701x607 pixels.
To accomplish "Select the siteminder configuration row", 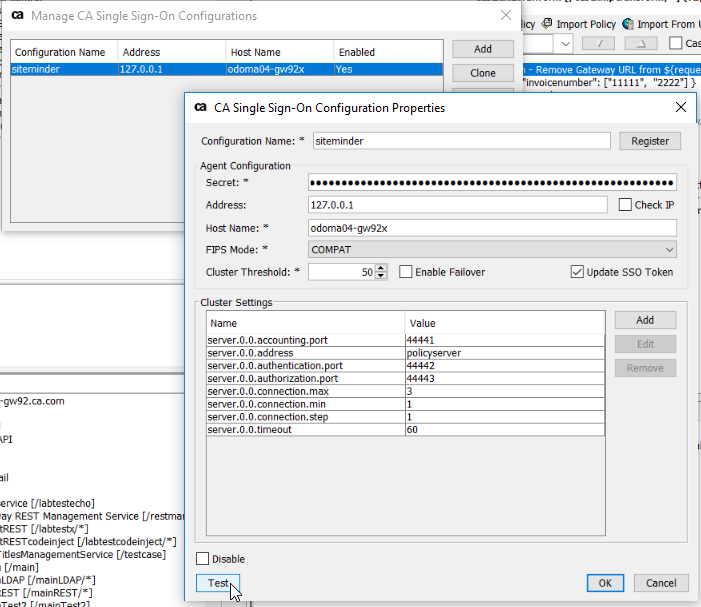I will [x=227, y=69].
